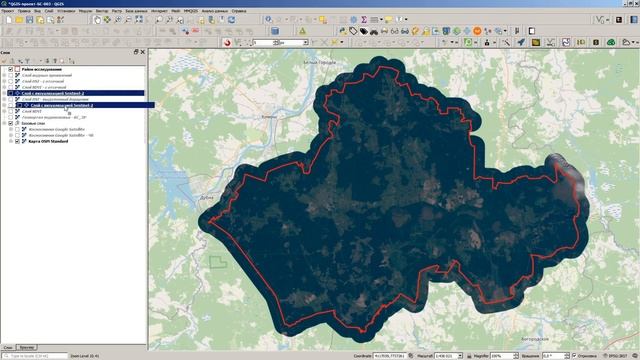Click the yellow padlock plugin icon
Image resolution: width=640 pixels, height=360 pixels.
[x=426, y=31]
